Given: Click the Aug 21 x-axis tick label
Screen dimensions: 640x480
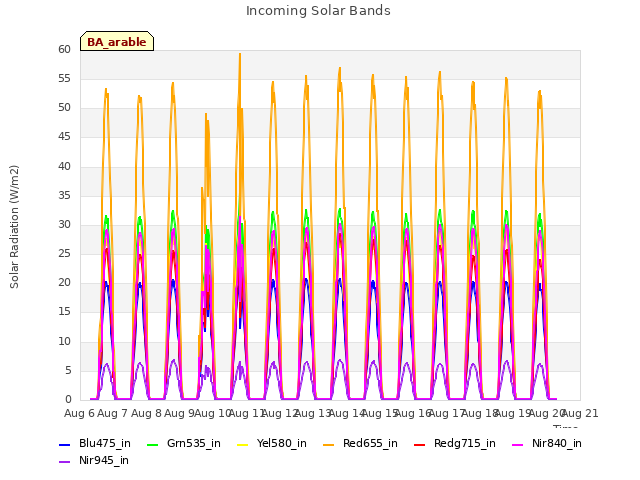Looking at the screenshot, I should (x=580, y=414).
